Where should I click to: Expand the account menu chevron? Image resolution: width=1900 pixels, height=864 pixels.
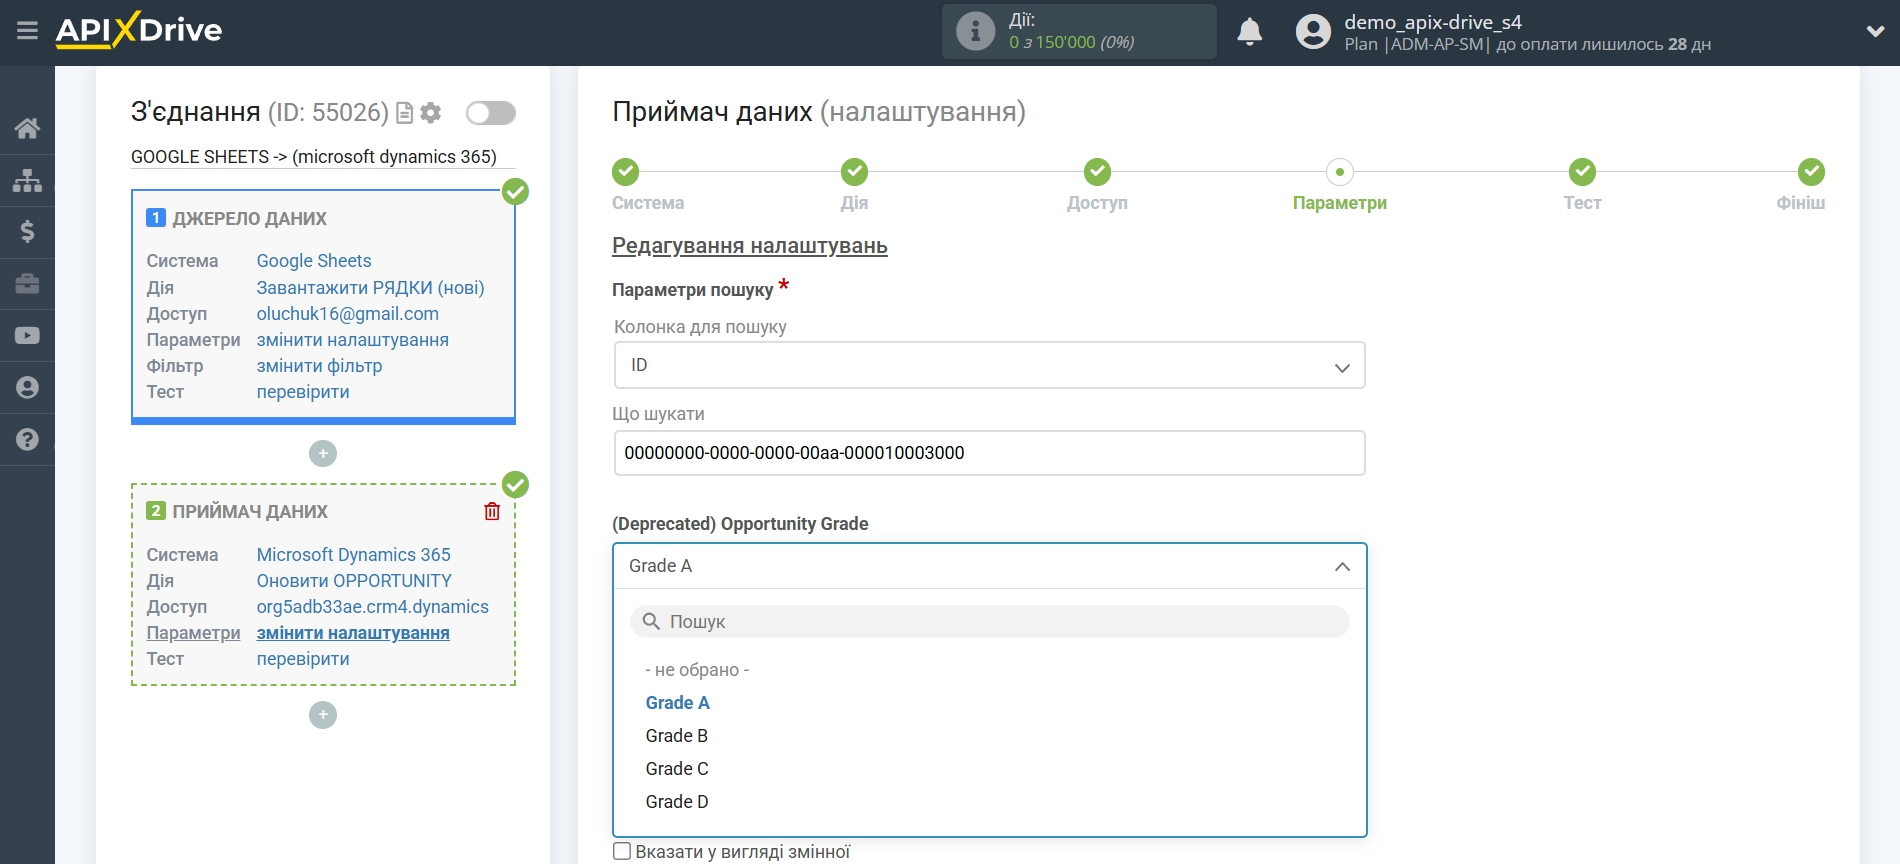(1875, 32)
